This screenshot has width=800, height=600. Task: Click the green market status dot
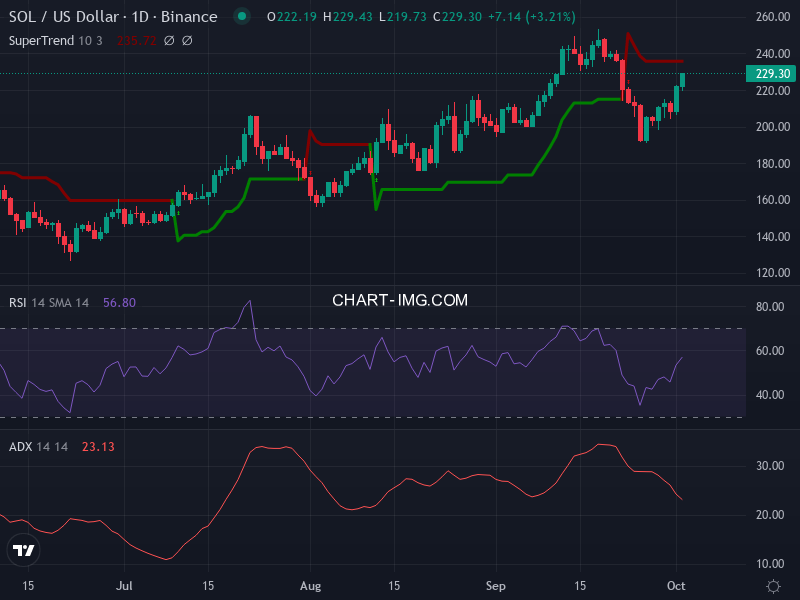click(x=240, y=17)
